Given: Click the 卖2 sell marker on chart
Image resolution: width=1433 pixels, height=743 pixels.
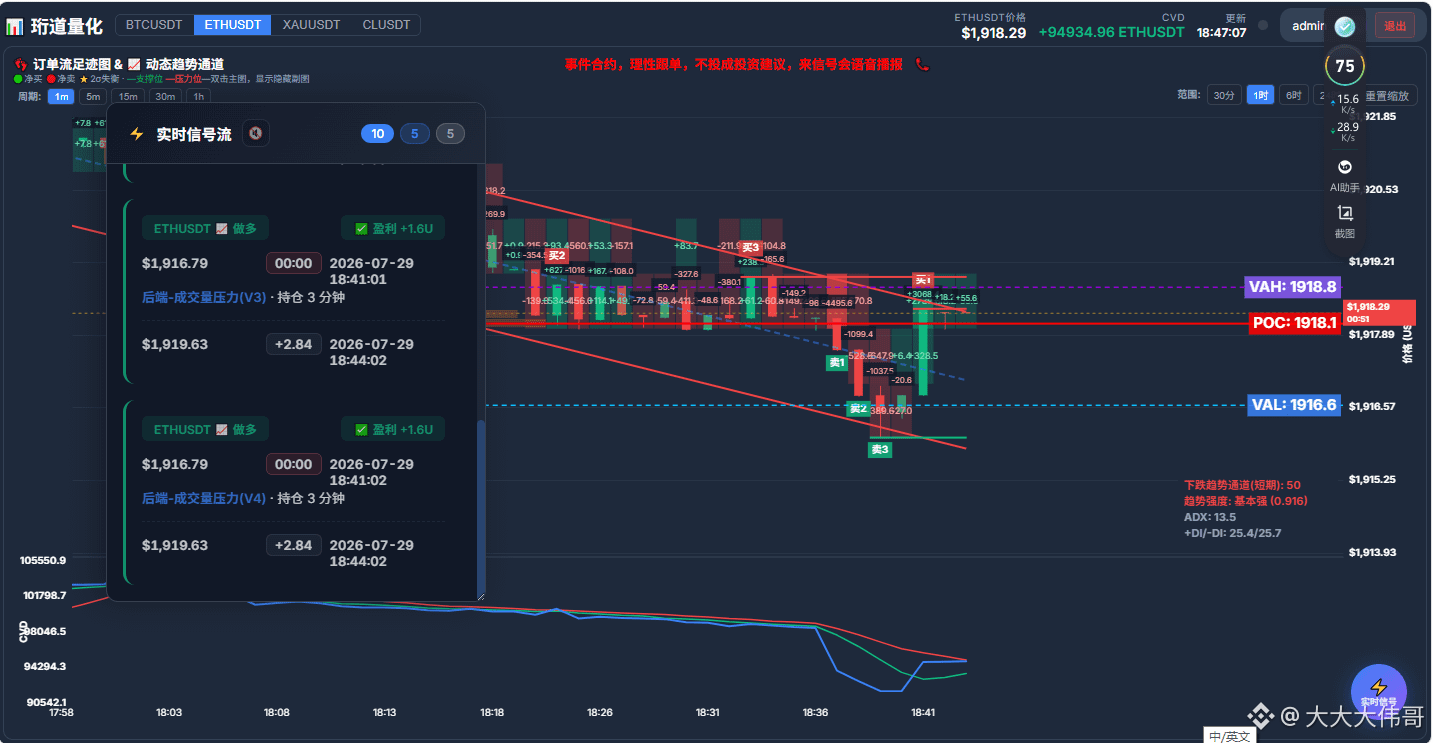Looking at the screenshot, I should tap(858, 409).
